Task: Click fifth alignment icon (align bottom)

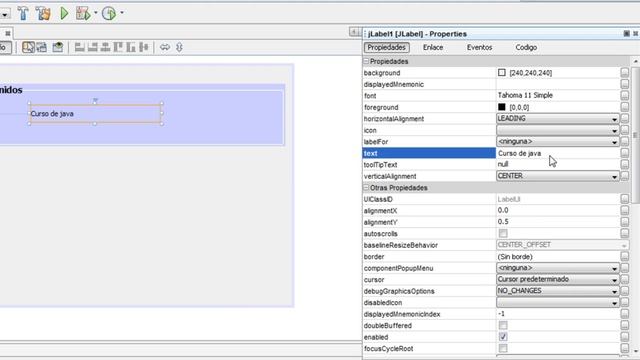Action: (x=131, y=47)
